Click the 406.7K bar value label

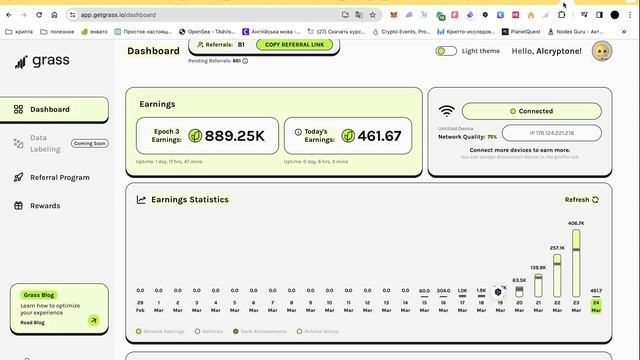click(x=576, y=223)
